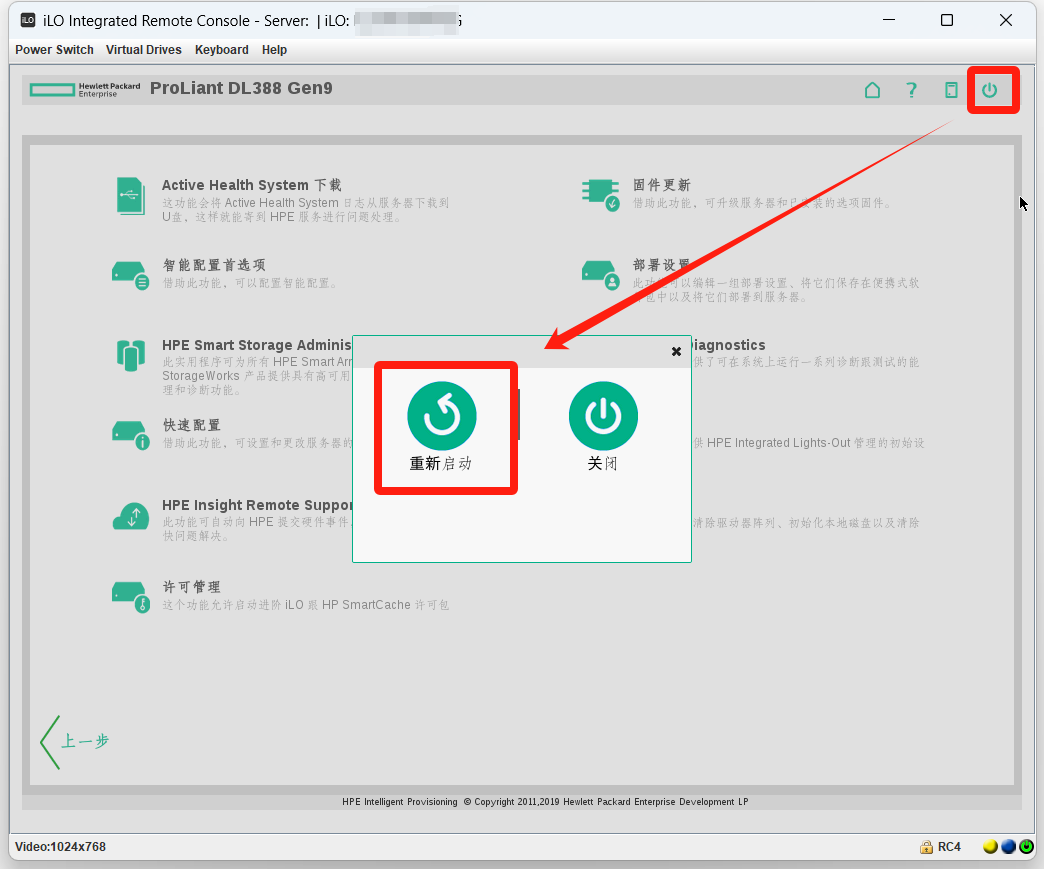Go back with the 上一步 button
This screenshot has width=1044, height=869.
coord(75,741)
